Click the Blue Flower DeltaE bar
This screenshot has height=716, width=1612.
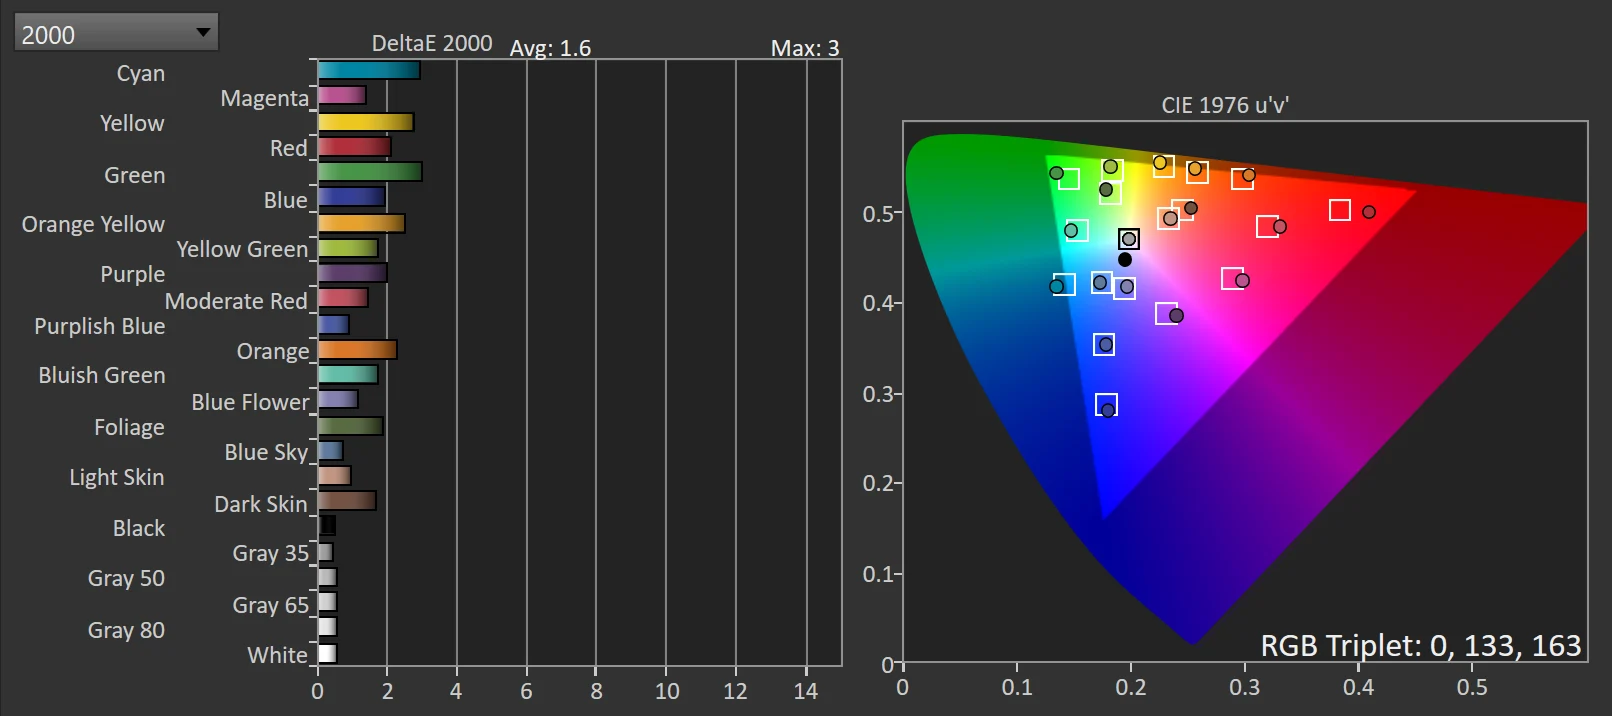tap(338, 399)
